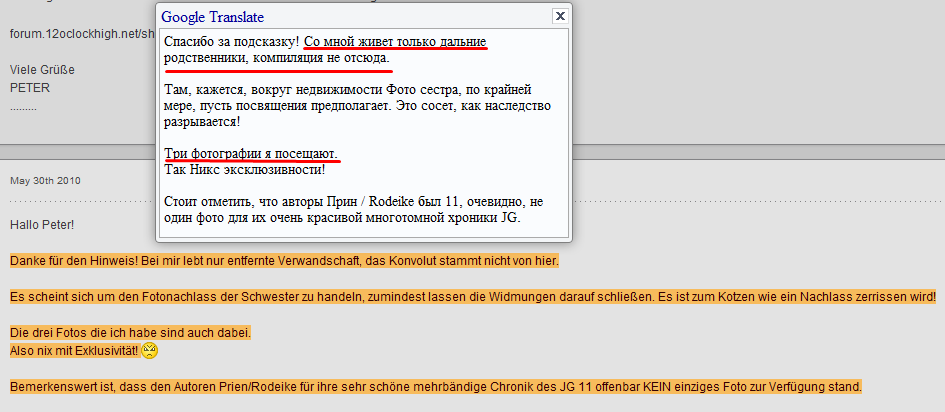Open the forum.12oclockhigh.net link

pos(83,33)
